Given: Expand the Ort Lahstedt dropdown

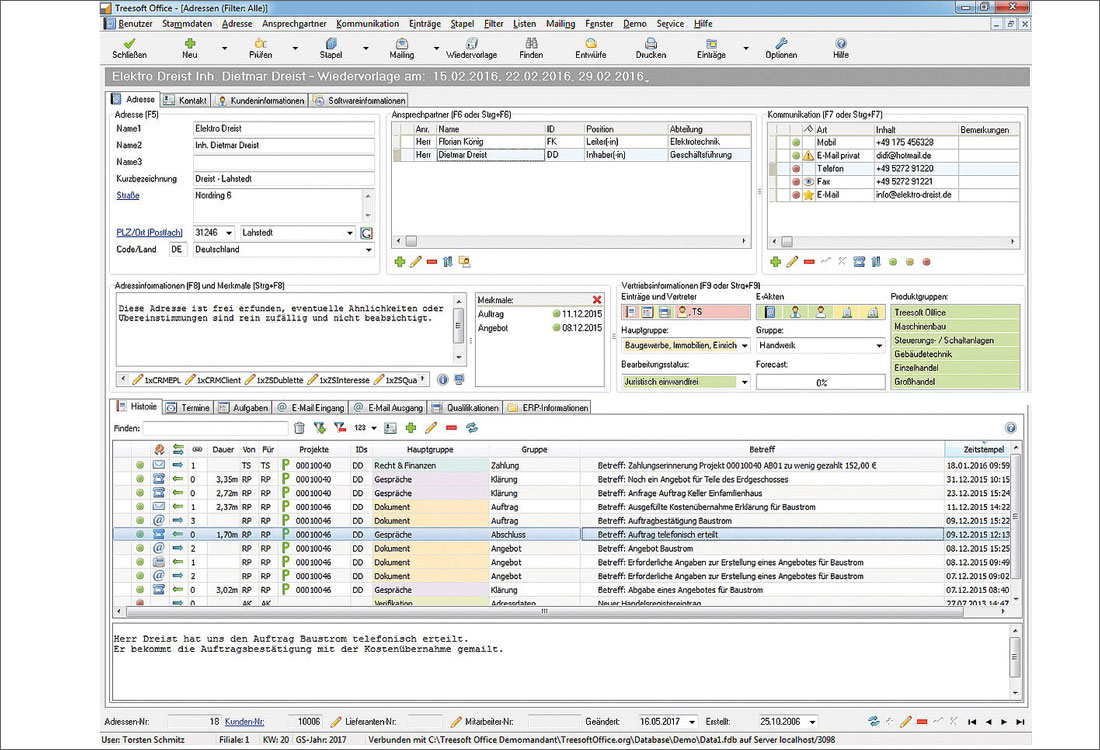Looking at the screenshot, I should (349, 233).
